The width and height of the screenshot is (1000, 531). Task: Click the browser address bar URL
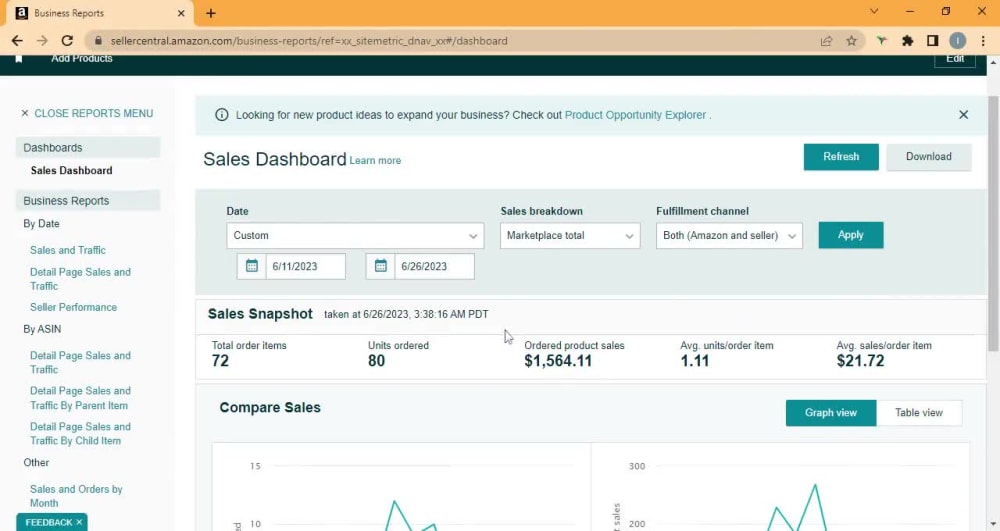click(x=309, y=41)
